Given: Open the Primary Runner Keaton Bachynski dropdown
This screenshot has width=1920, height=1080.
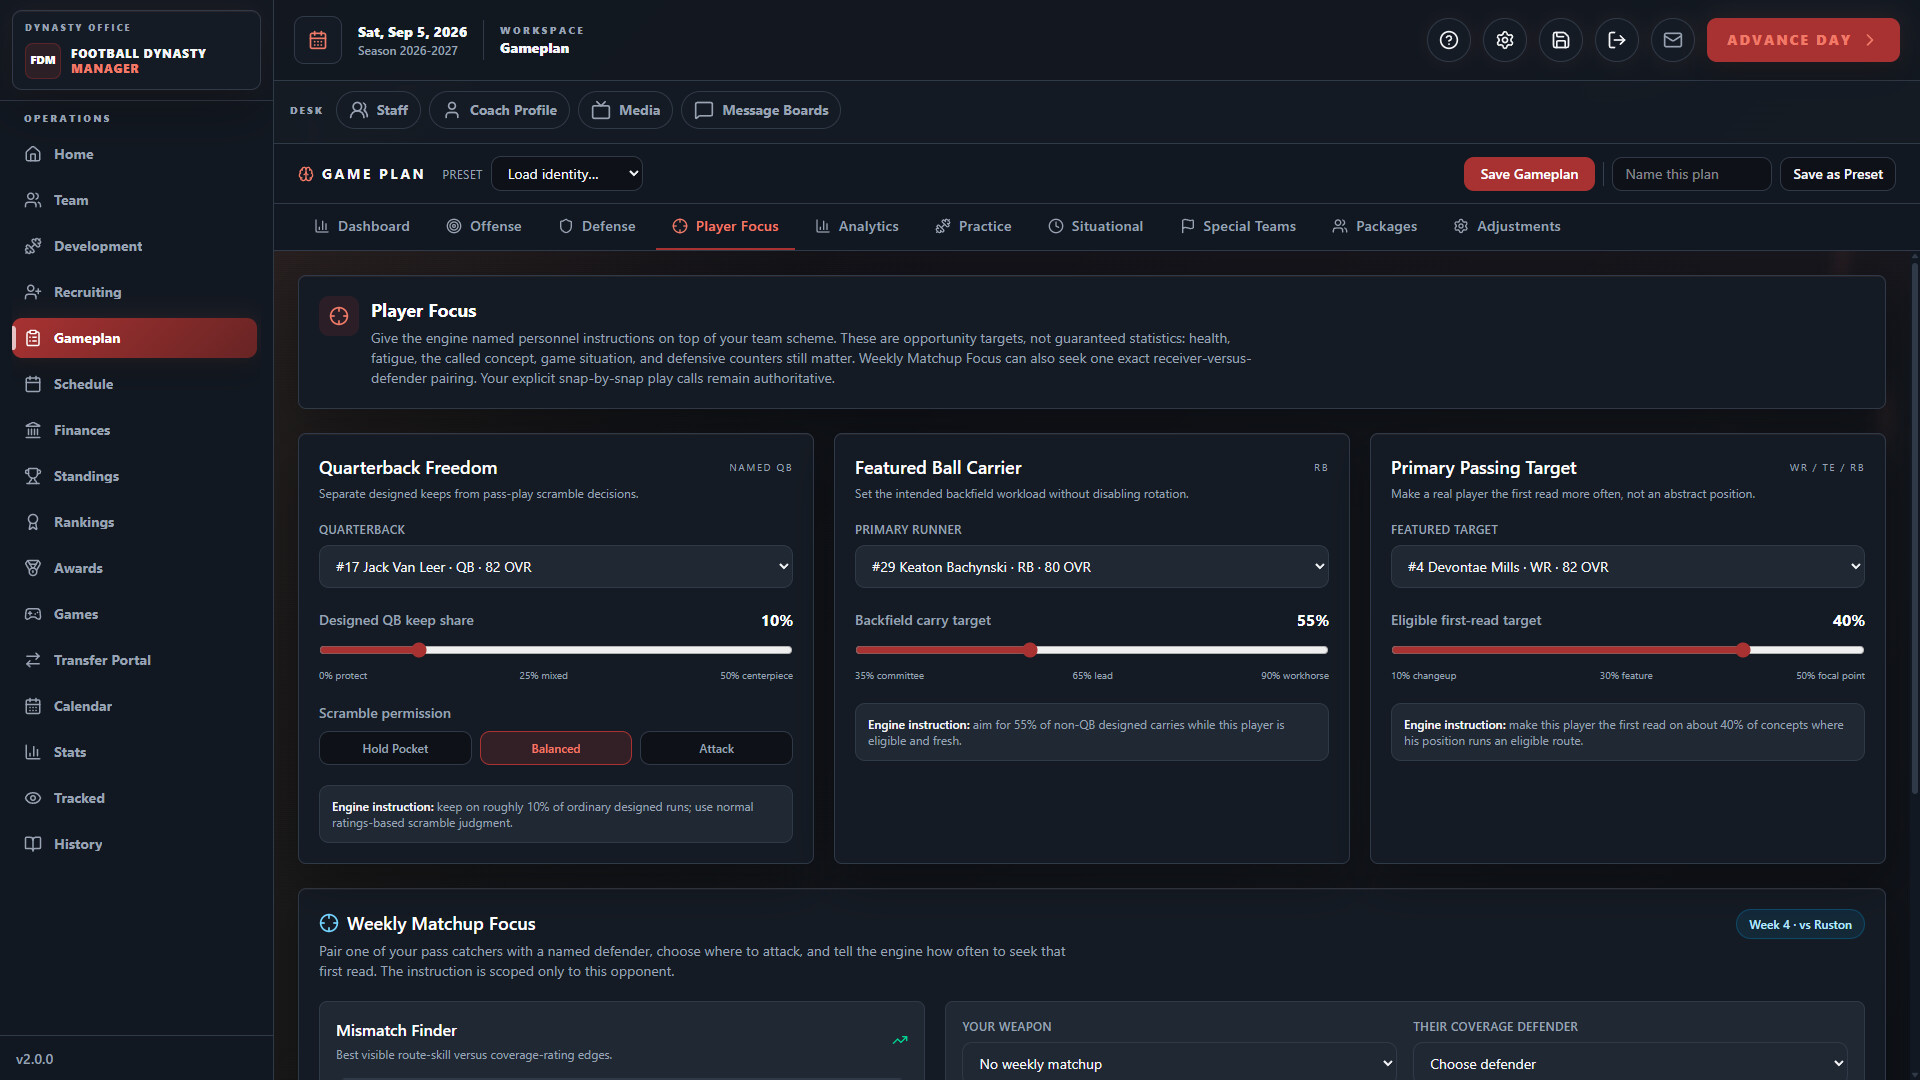Looking at the screenshot, I should pos(1092,567).
